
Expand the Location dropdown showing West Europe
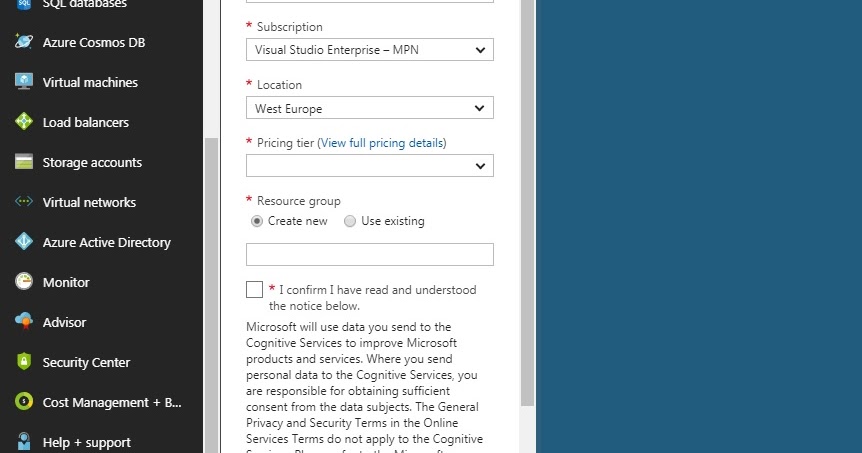click(369, 108)
